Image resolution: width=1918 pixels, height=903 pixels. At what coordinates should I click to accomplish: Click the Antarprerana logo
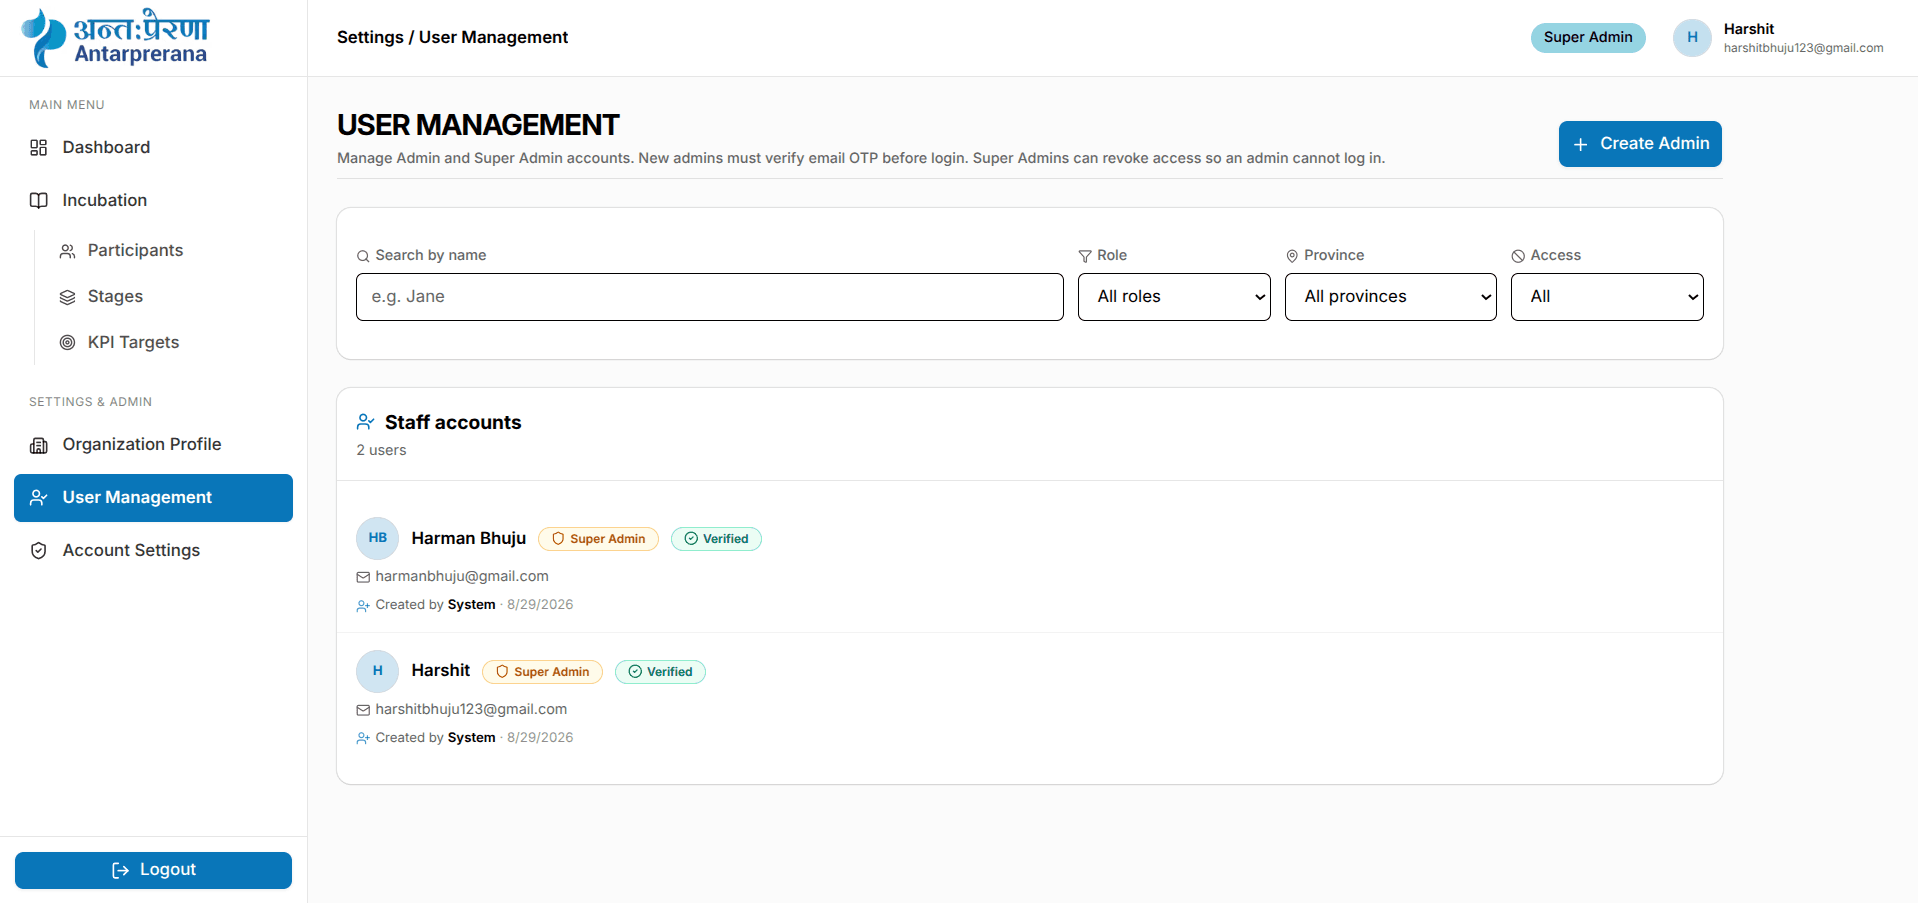tap(115, 38)
